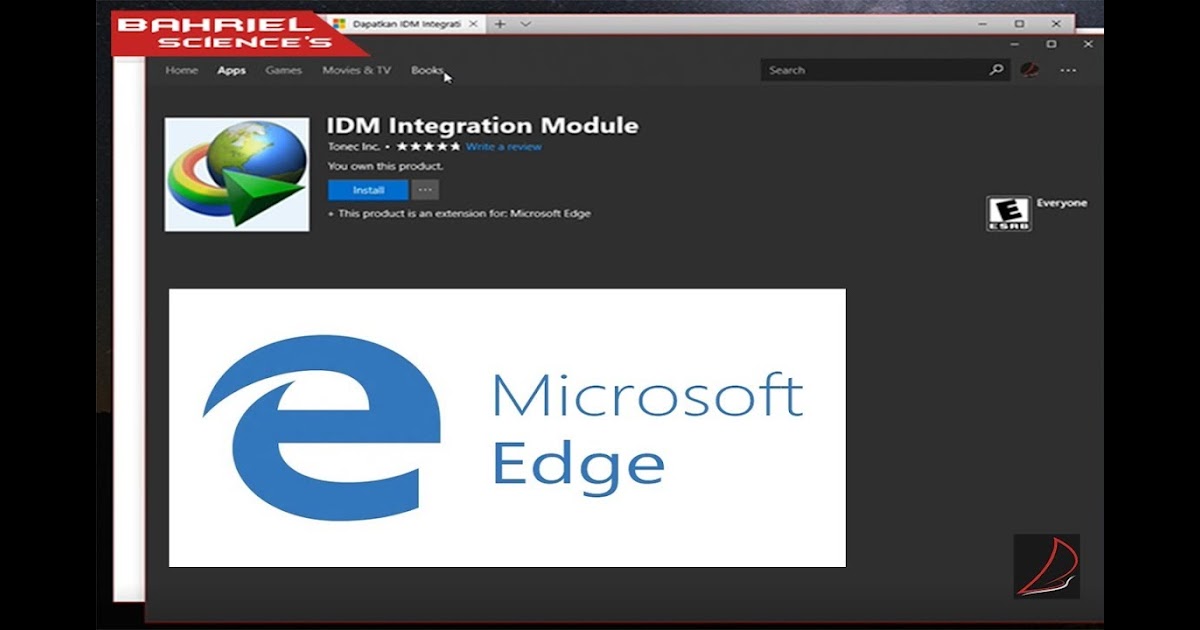Screen dimensions: 1200x630
Task: Open Store's top-right more options menu
Action: (1068, 70)
